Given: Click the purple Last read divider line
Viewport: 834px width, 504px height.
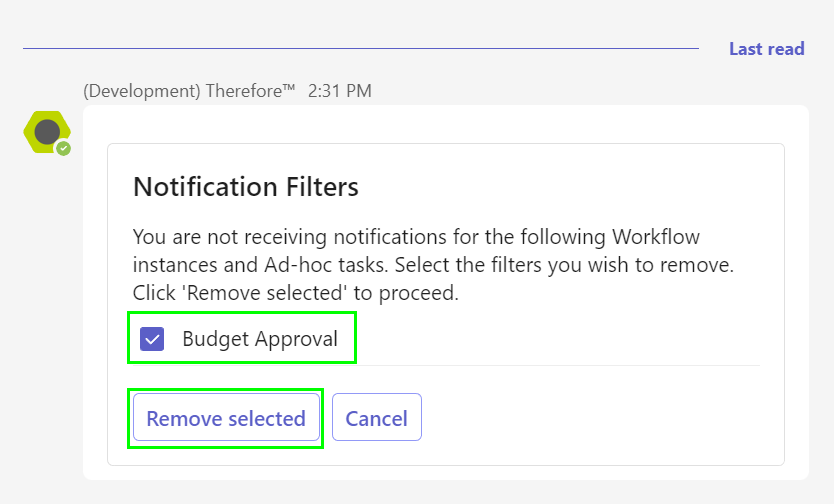Looking at the screenshot, I should click(361, 48).
